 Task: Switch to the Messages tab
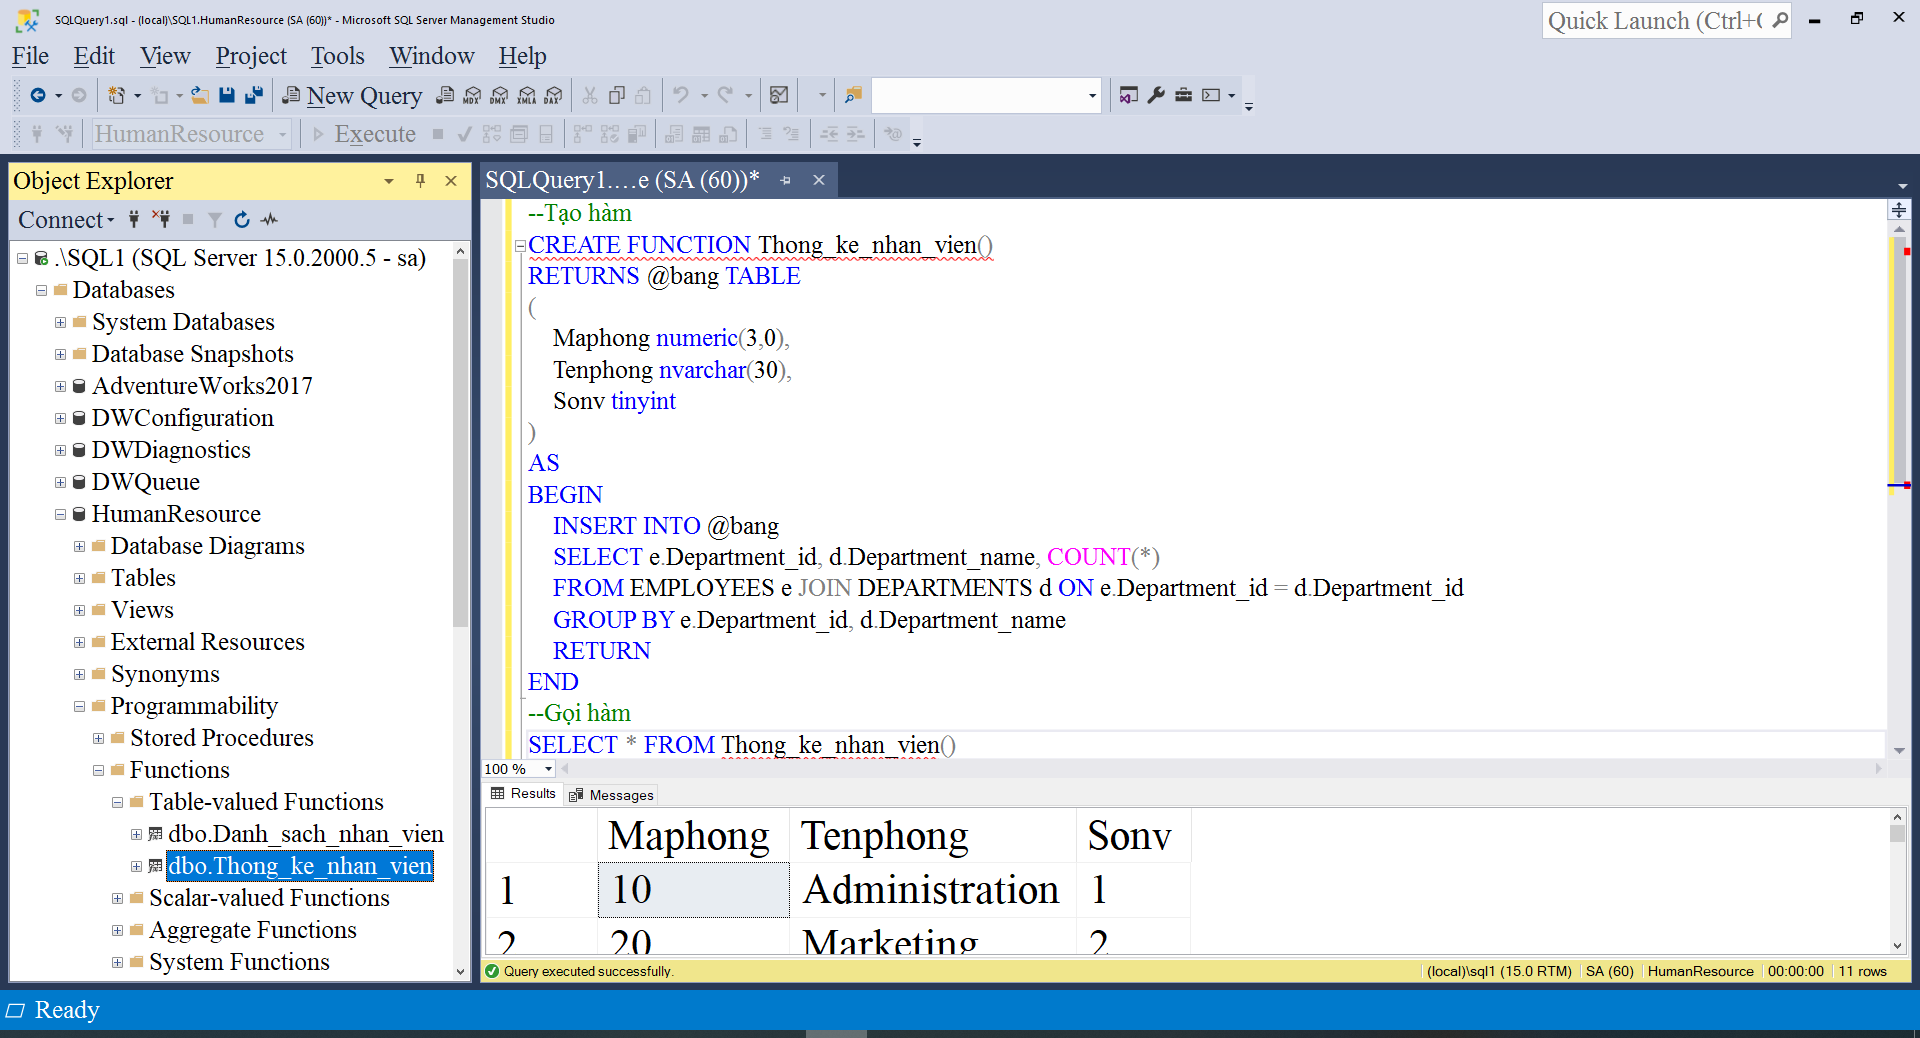610,795
